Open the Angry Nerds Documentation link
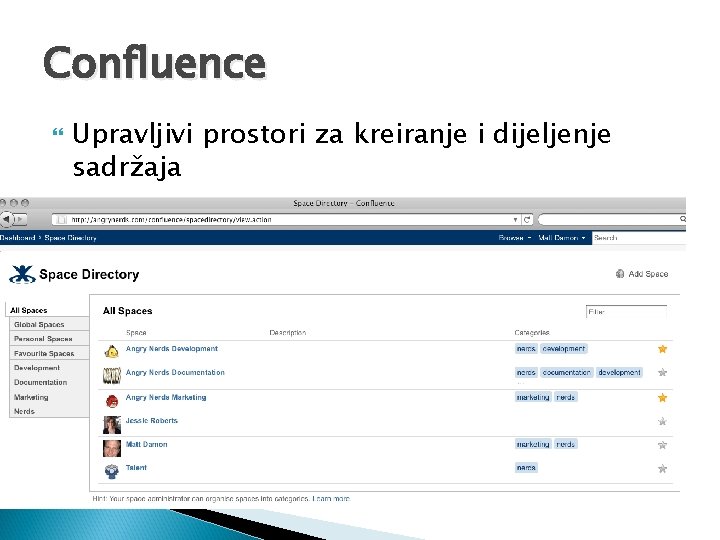This screenshot has width=720, height=540. 175,372
